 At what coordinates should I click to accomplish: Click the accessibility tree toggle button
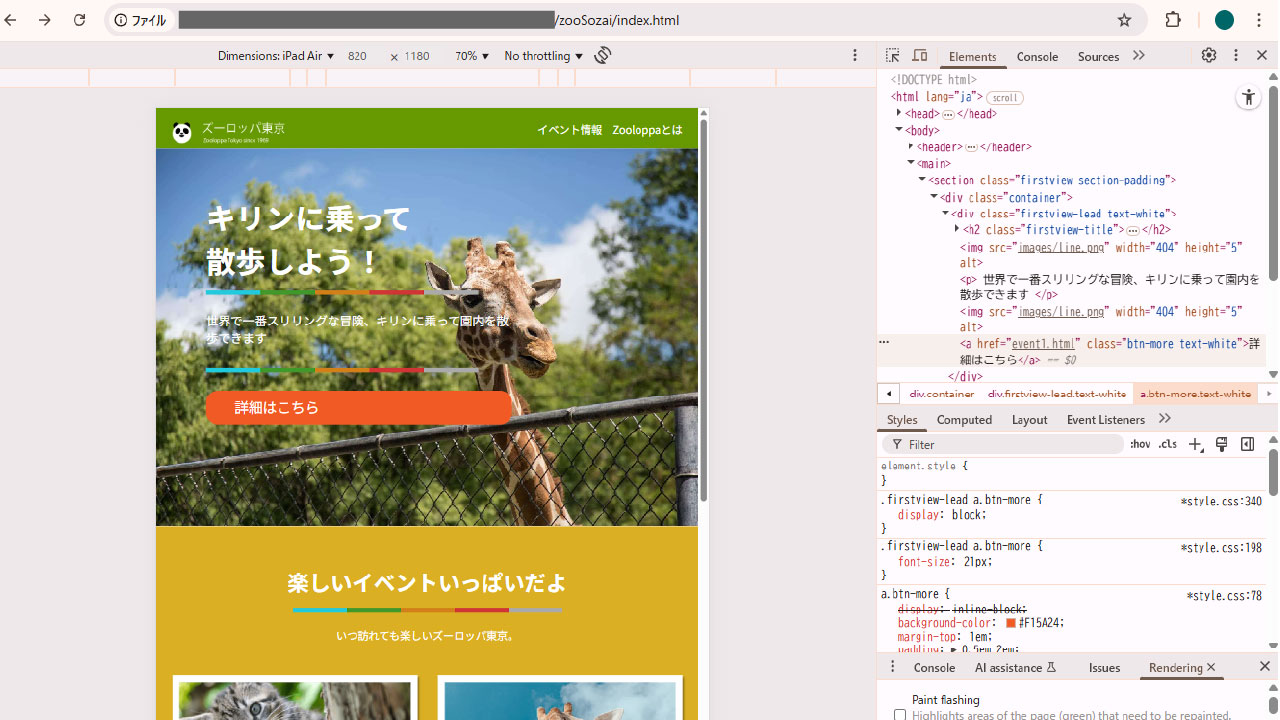pyautogui.click(x=1248, y=97)
